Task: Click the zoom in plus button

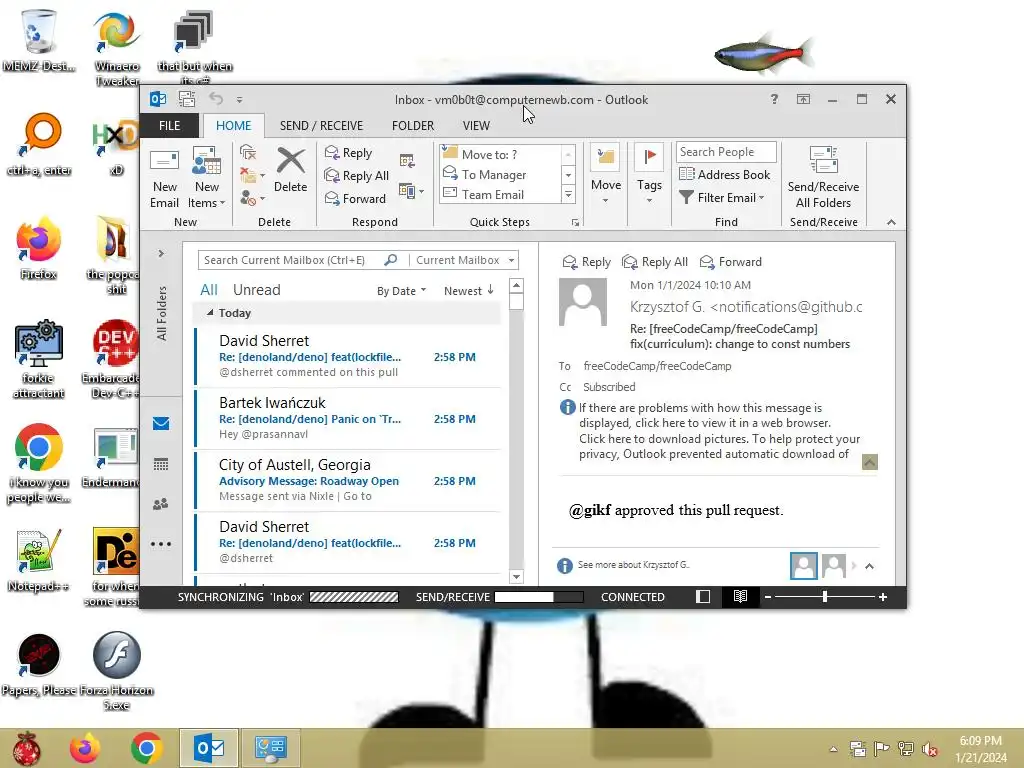Action: click(883, 597)
